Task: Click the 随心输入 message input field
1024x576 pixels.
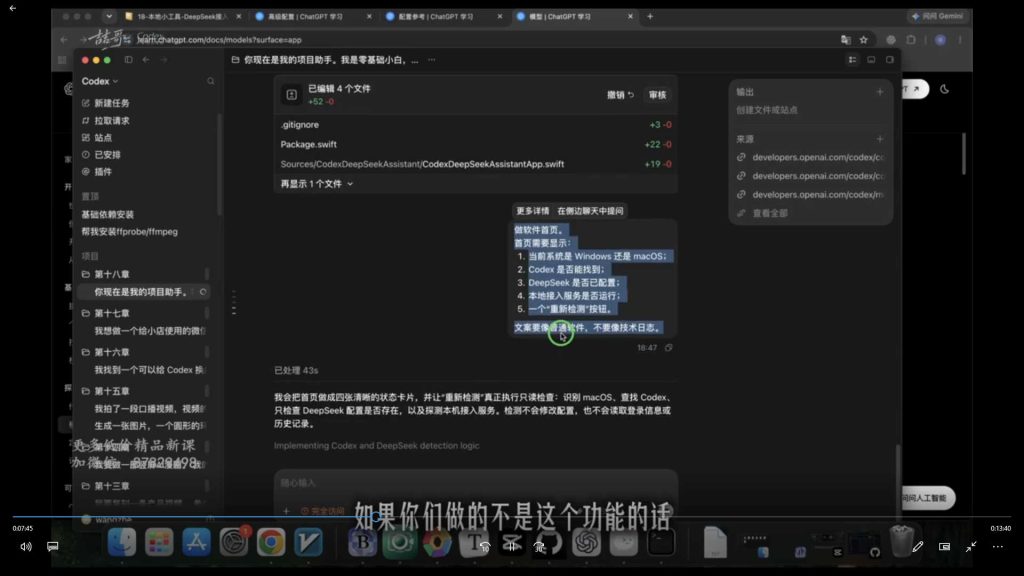Action: 475,483
